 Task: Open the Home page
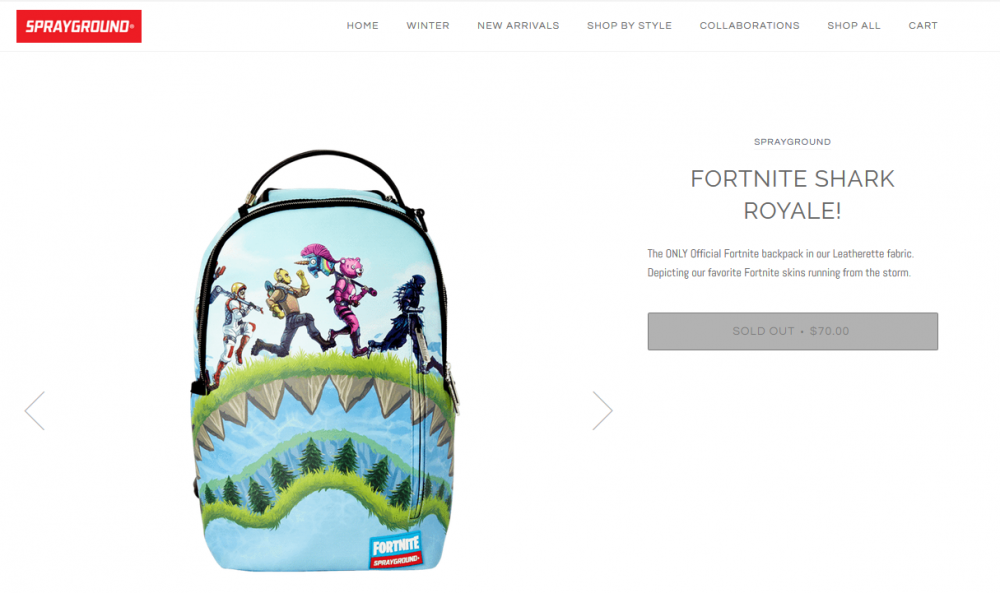(x=363, y=26)
